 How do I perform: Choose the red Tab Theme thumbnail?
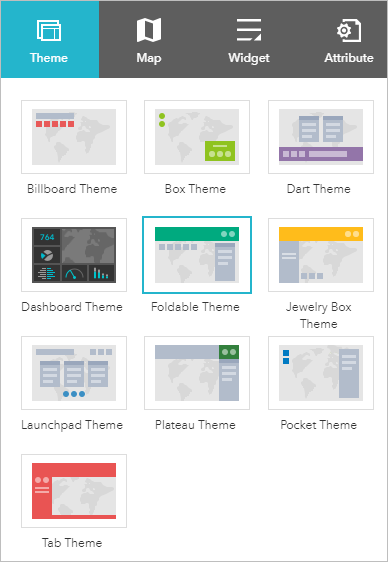74,491
